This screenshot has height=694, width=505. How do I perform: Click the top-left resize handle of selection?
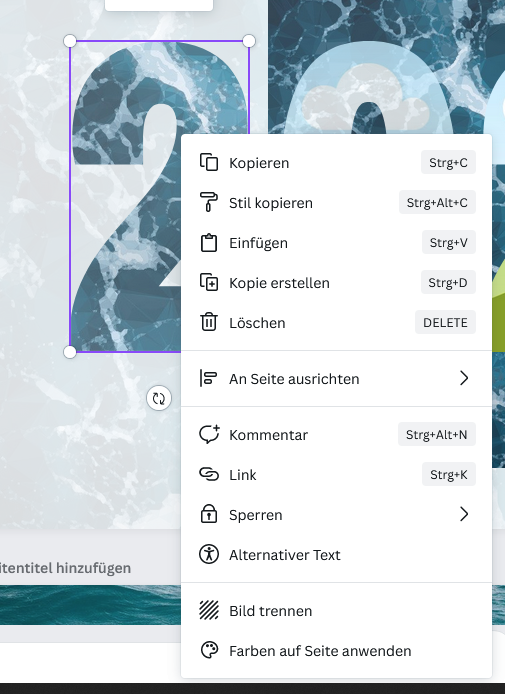coord(70,41)
